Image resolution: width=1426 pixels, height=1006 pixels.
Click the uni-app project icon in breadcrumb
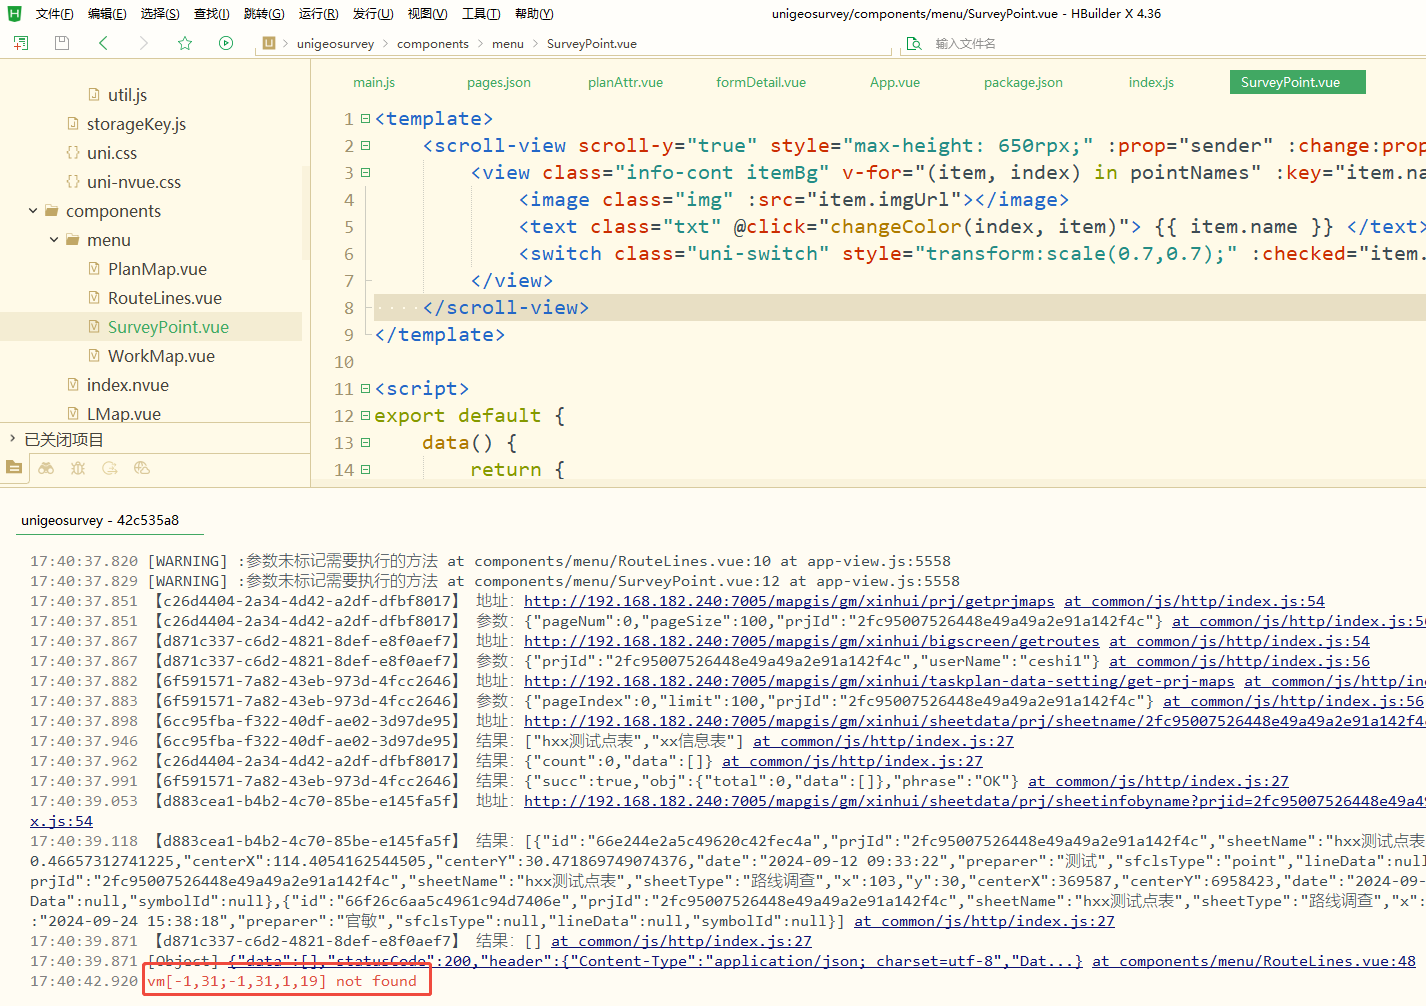click(269, 43)
